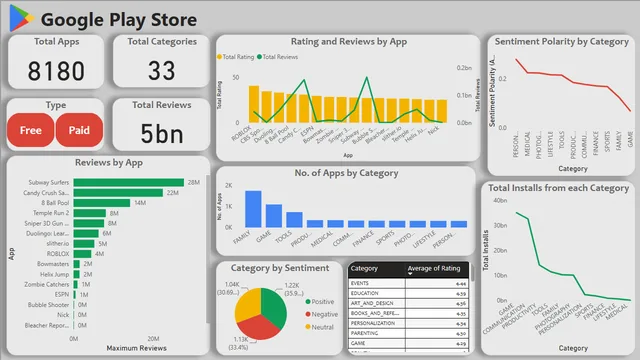
Task: Click the 1.22K (35.9...) pie label
Action: pyautogui.click(x=294, y=289)
